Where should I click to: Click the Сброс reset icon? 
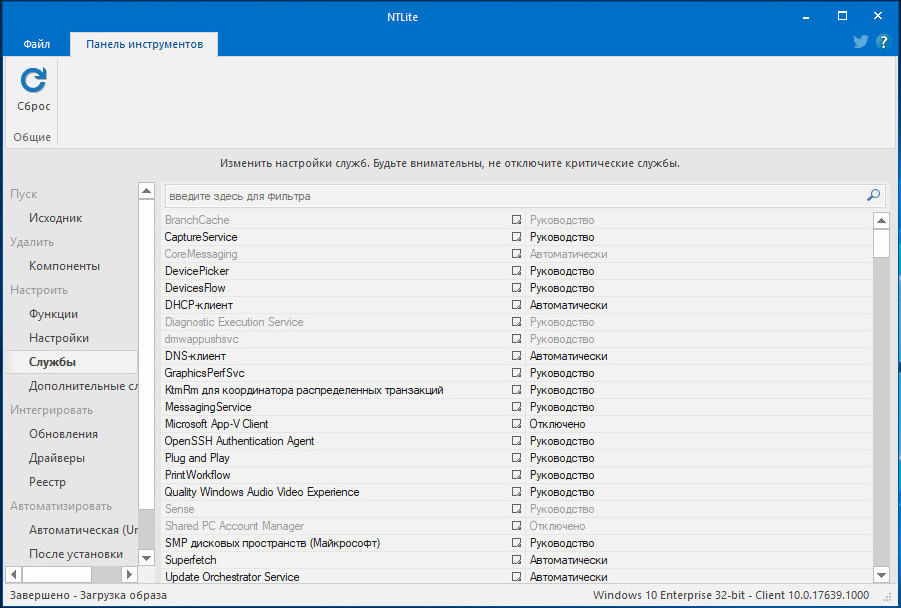(33, 80)
